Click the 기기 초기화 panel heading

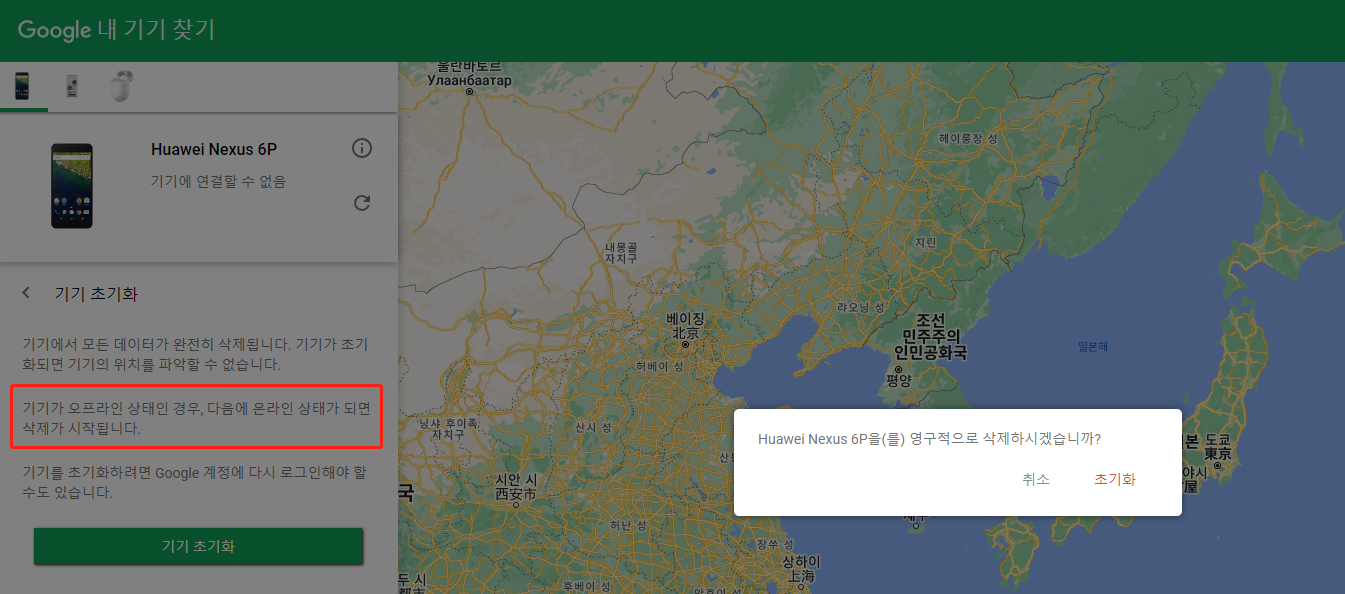coord(96,294)
